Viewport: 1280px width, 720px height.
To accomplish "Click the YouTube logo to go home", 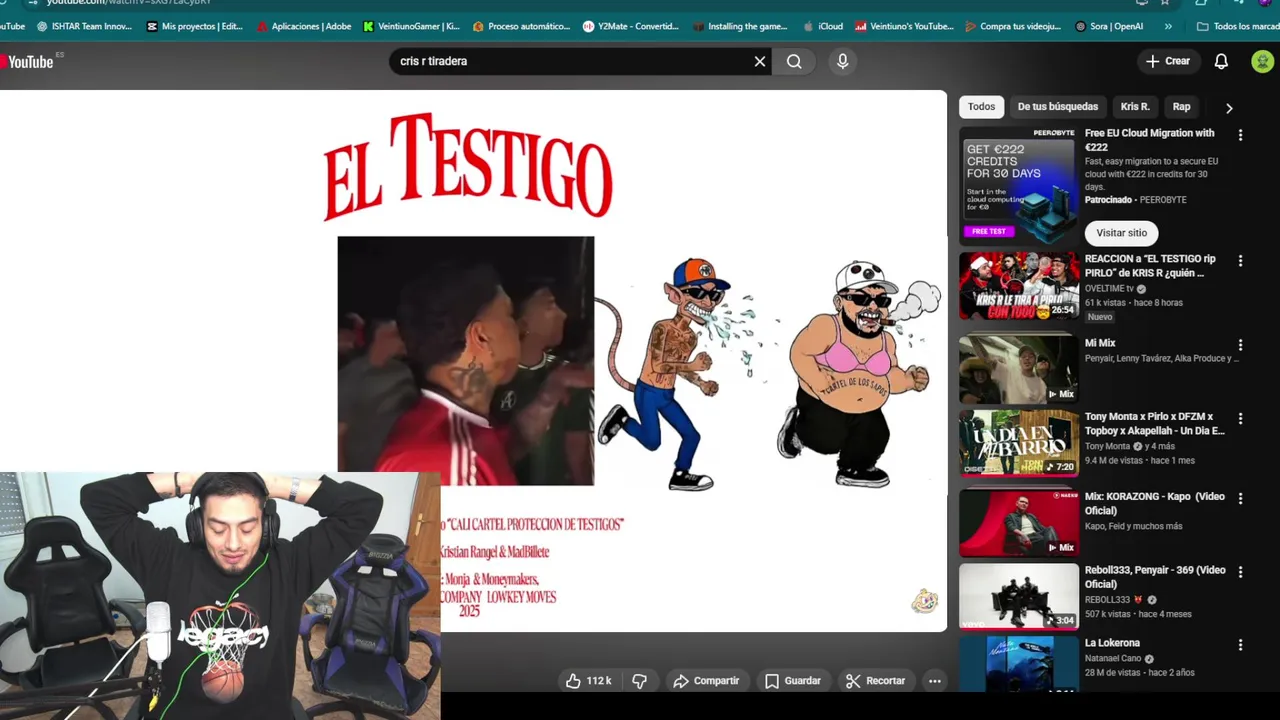I will point(28,62).
